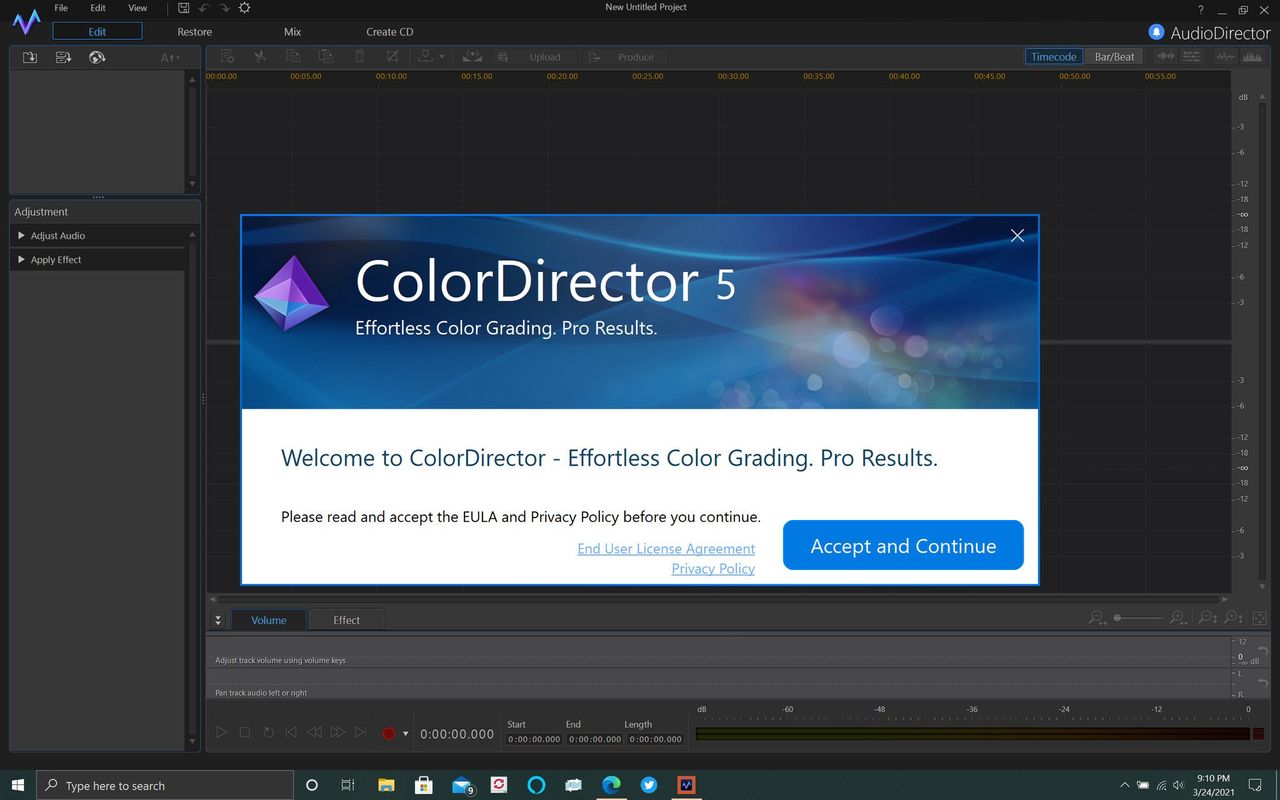The height and width of the screenshot is (800, 1280).
Task: Switch to the Edit room tab
Action: tap(97, 31)
